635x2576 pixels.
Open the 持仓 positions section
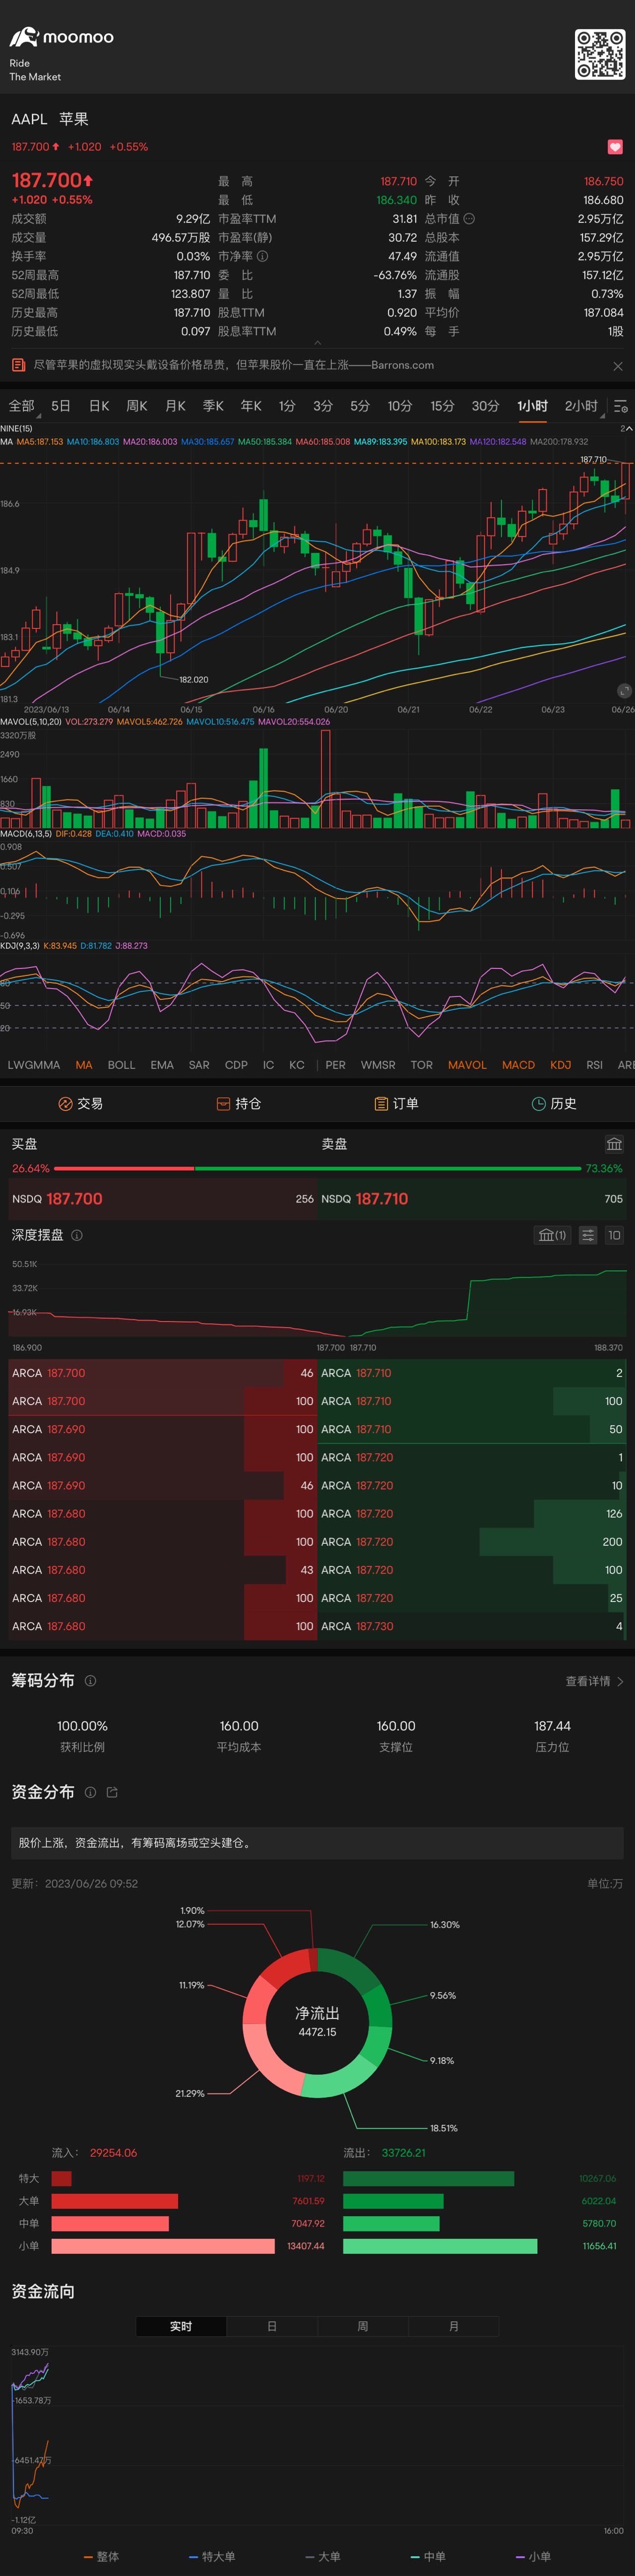pyautogui.click(x=239, y=1104)
